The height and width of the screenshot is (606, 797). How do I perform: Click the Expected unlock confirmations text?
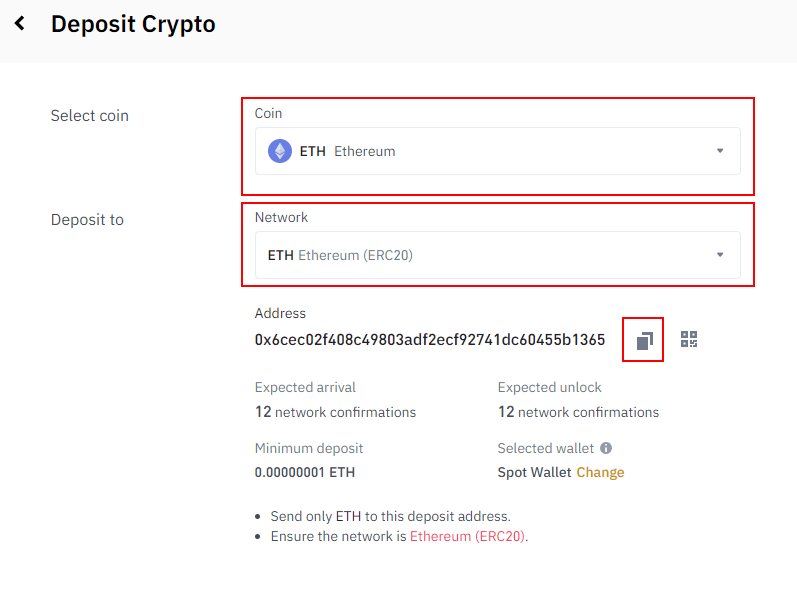(578, 412)
